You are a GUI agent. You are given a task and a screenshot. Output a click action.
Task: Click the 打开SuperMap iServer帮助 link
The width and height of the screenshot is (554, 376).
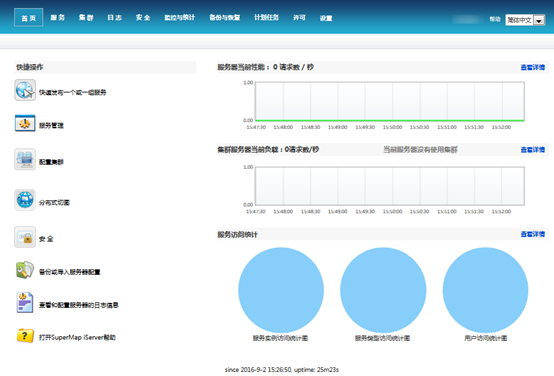click(x=77, y=337)
